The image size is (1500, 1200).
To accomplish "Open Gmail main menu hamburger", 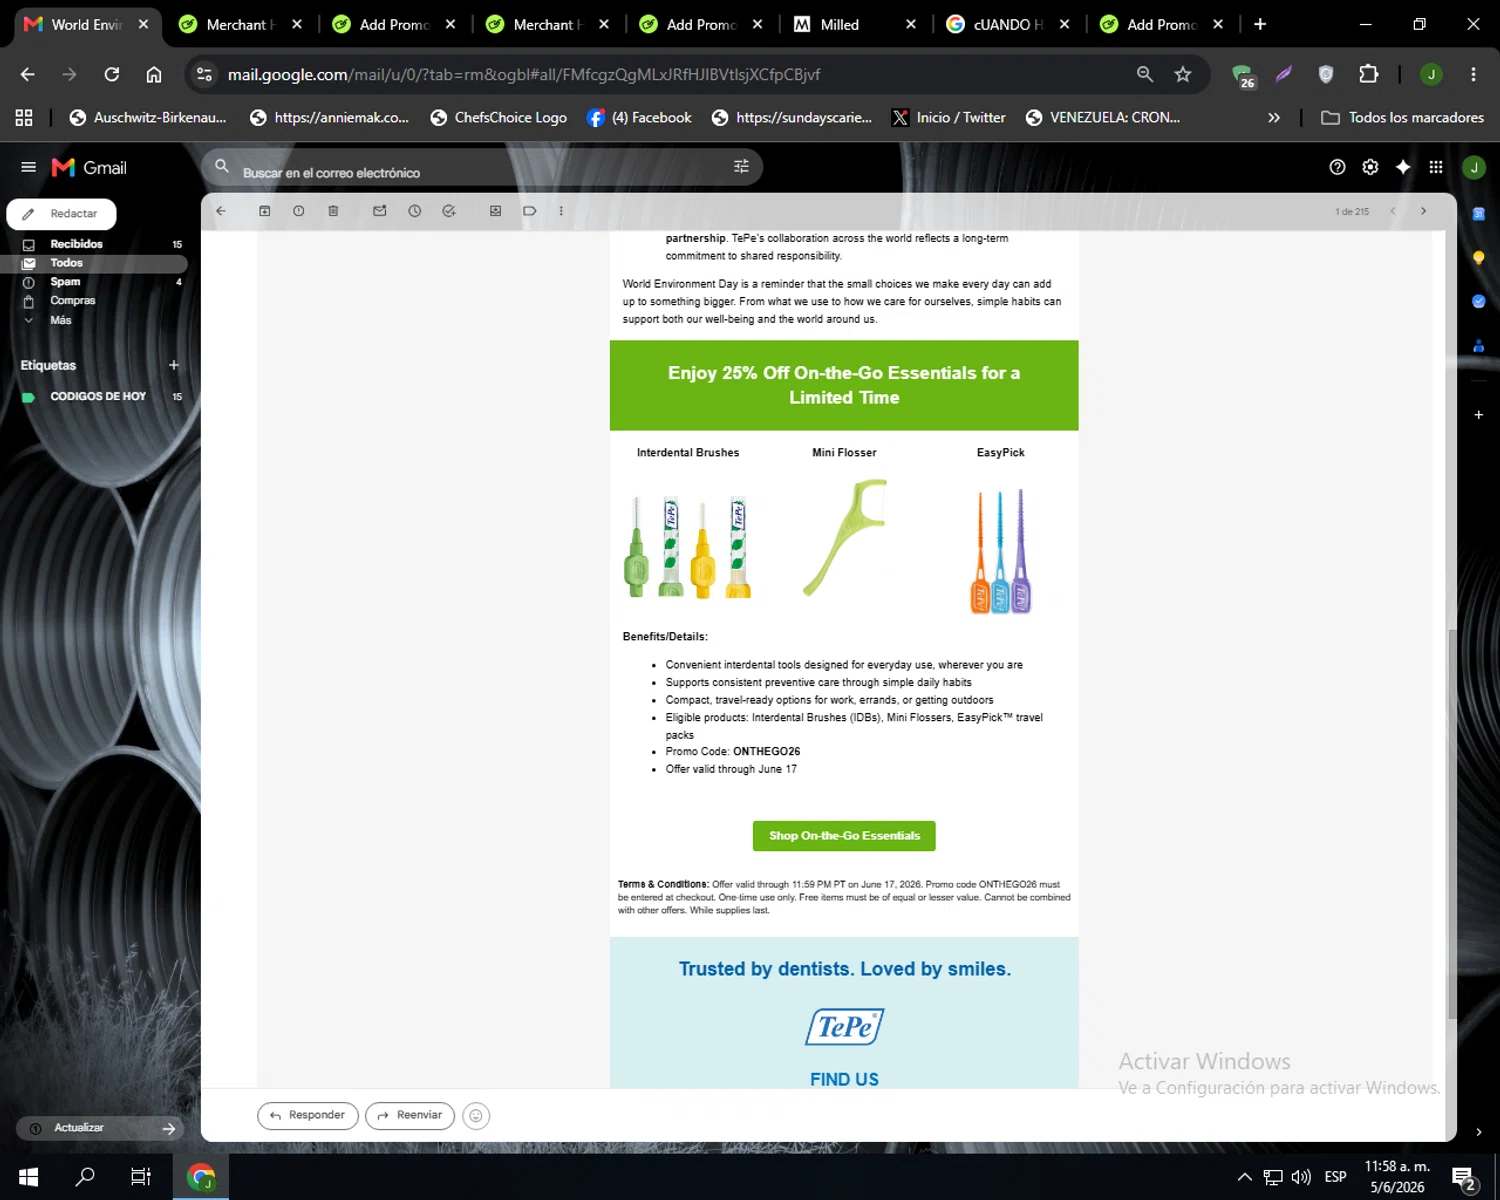I will pyautogui.click(x=28, y=167).
